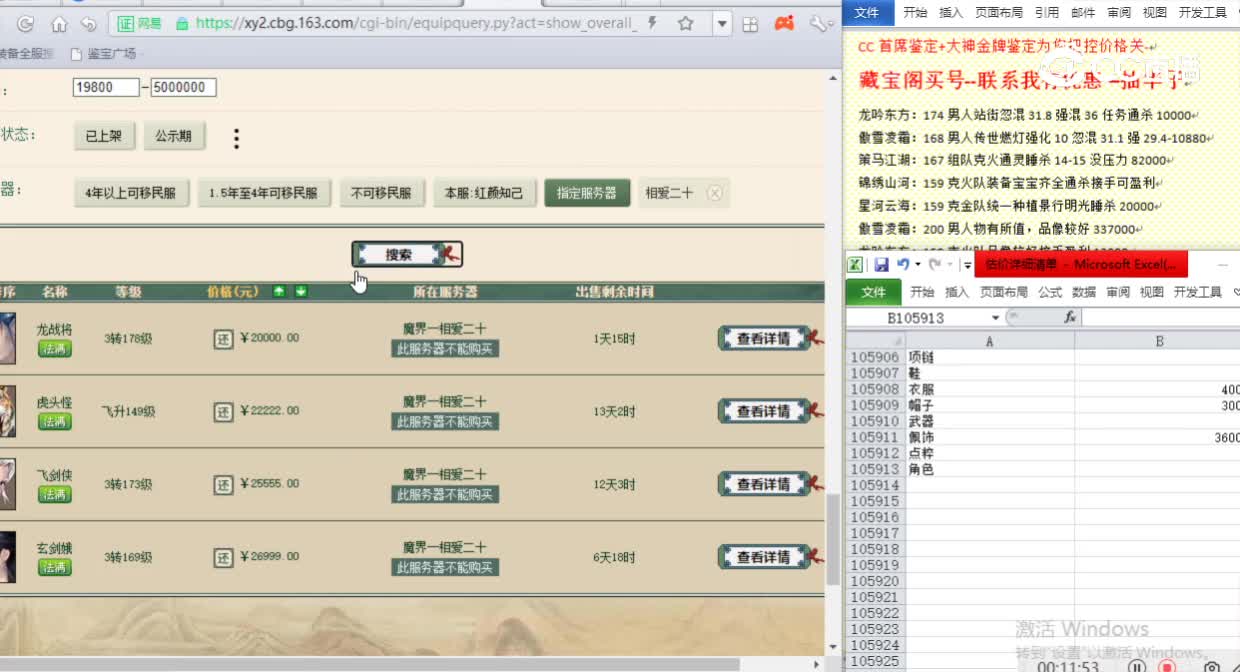Select 本服:红颜知己 server filter
1240x672 pixels.
point(483,193)
